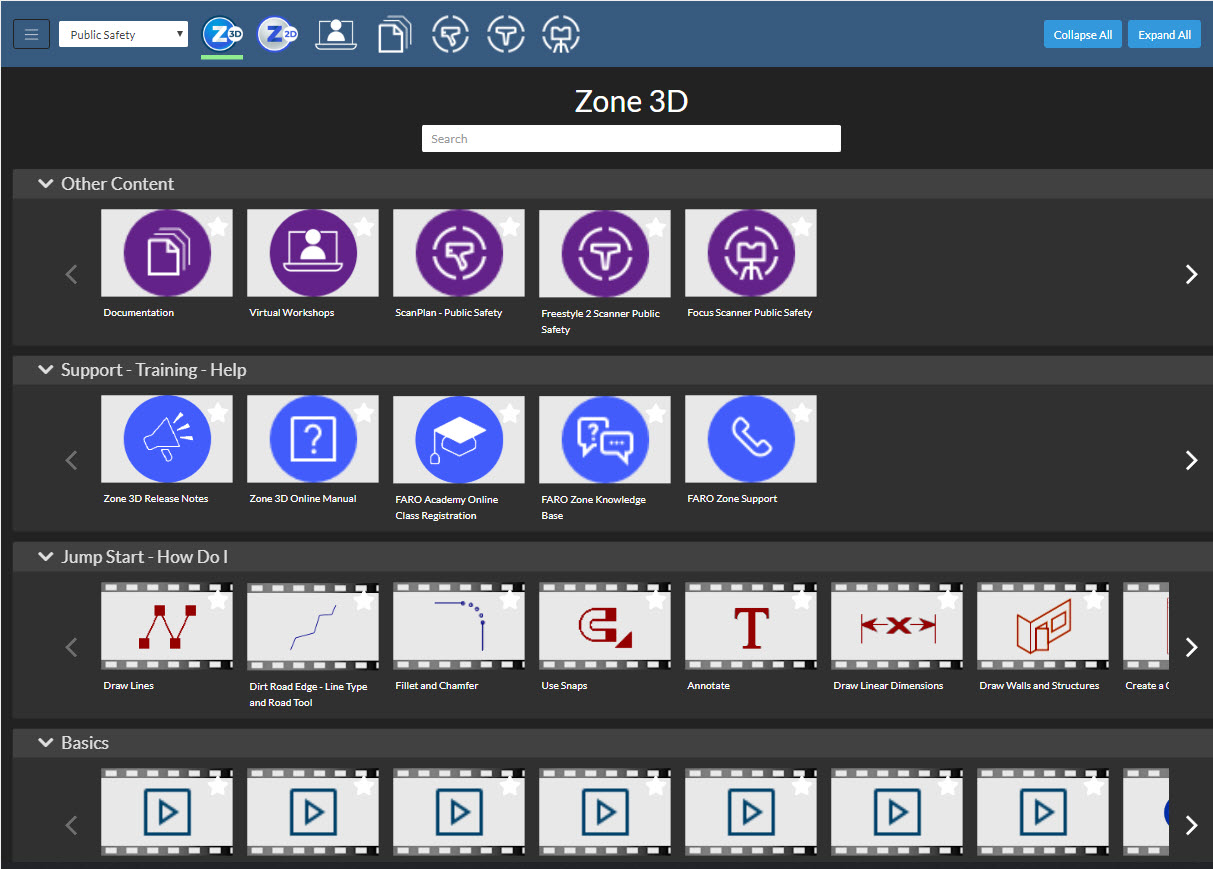Open the FARO Zone Knowledge Base card
1213x869 pixels.
605,439
